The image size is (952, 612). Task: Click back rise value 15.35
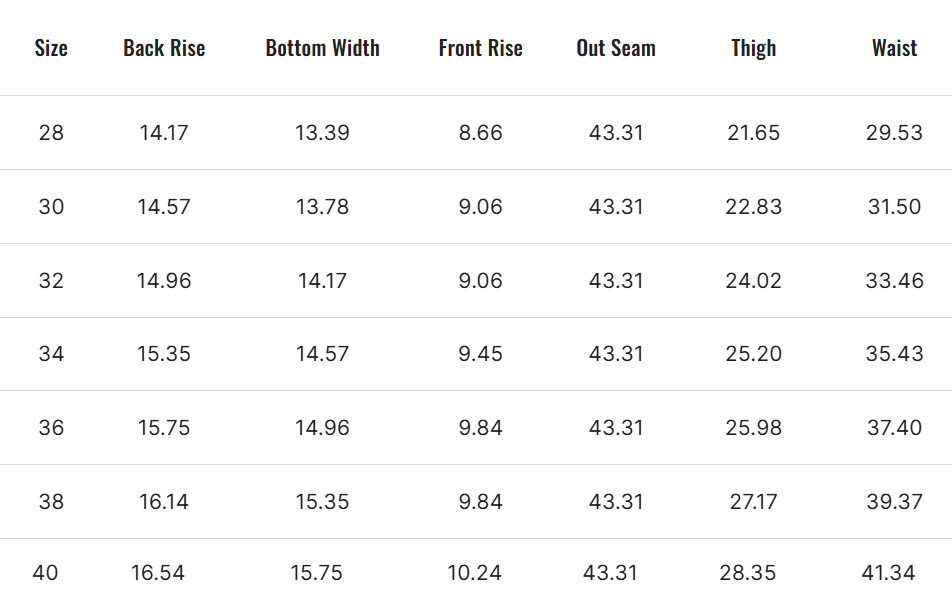click(164, 354)
